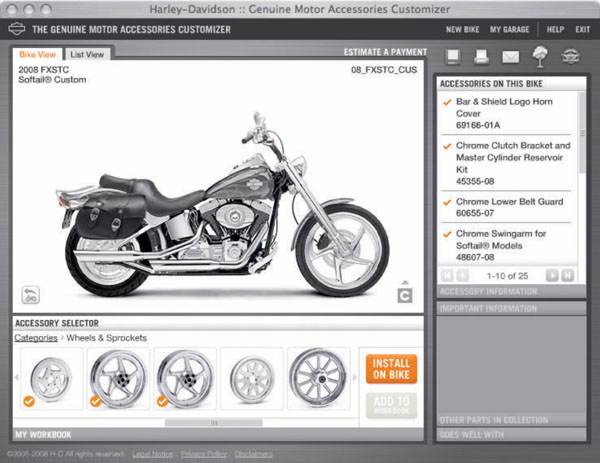Image resolution: width=600 pixels, height=463 pixels.
Task: Go to previous page of accessories list
Action: 462,276
